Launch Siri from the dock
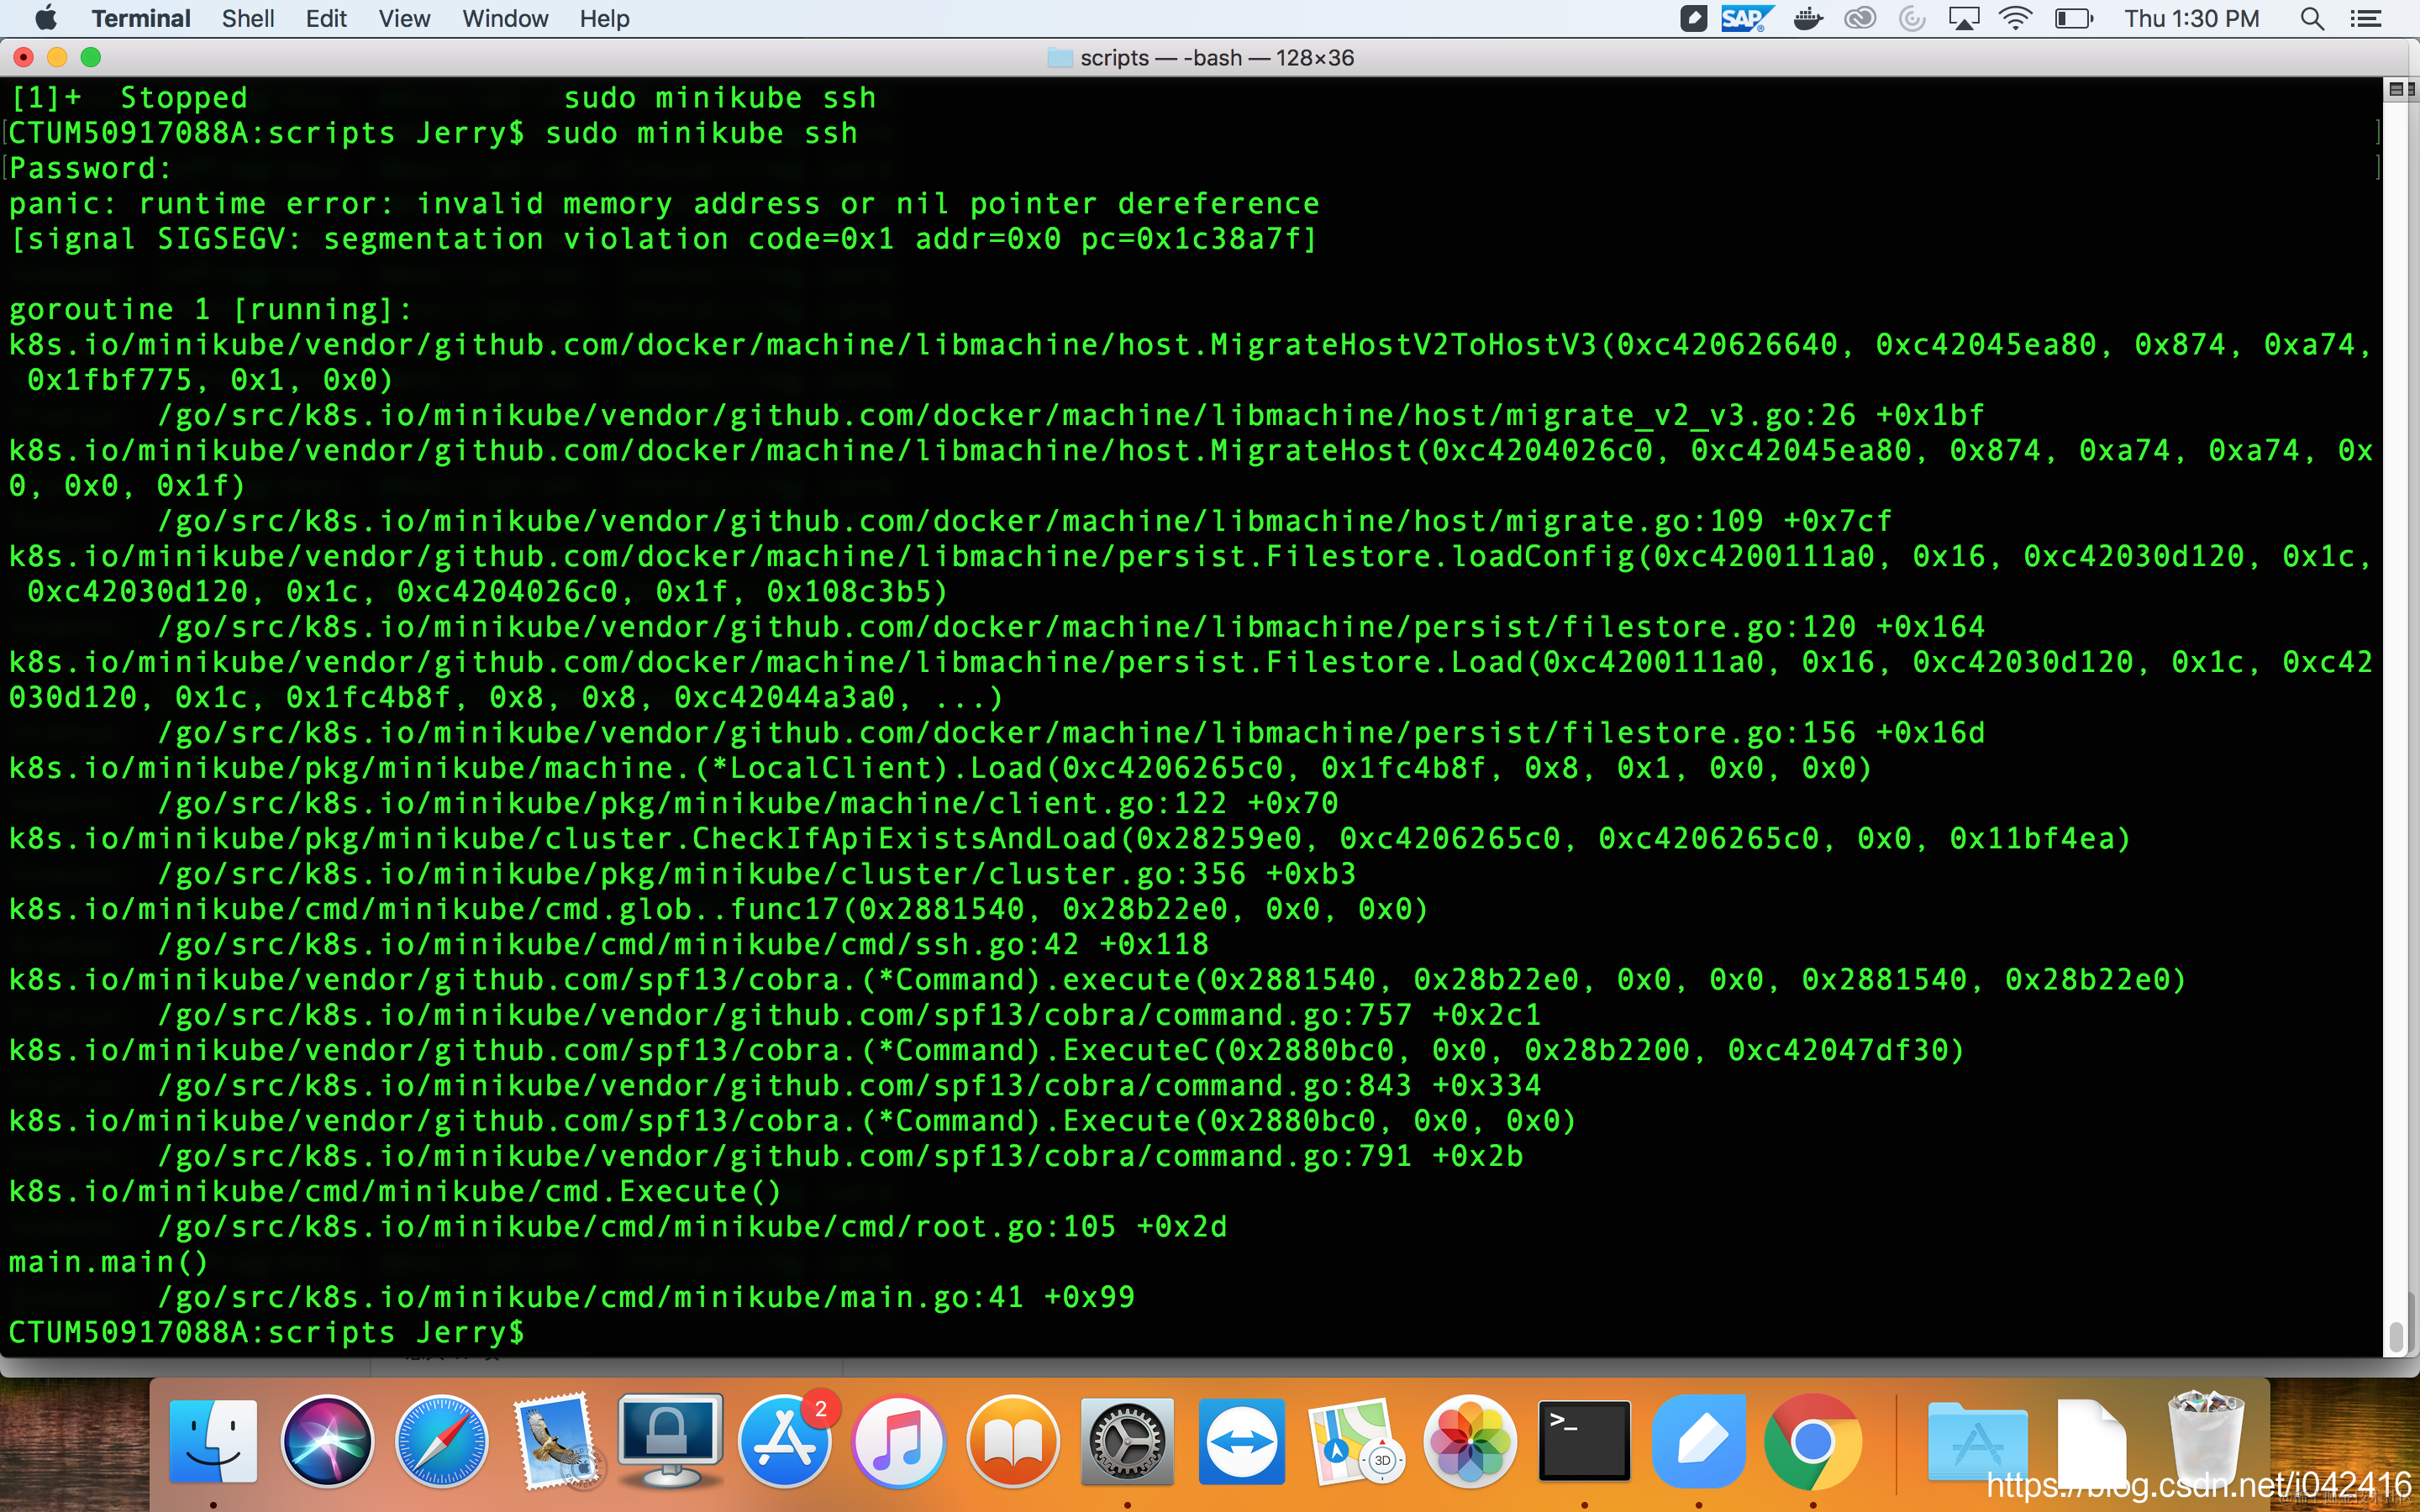 click(327, 1441)
